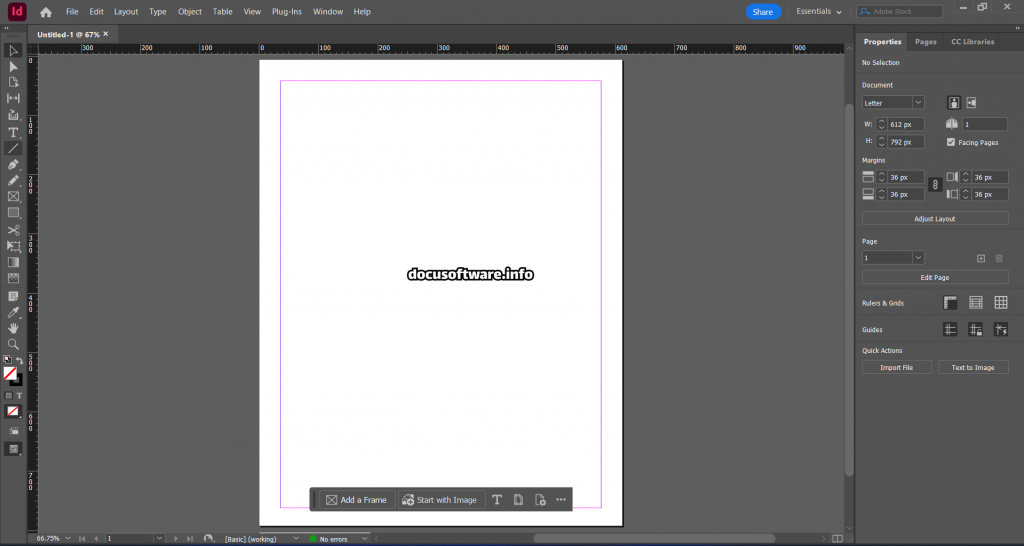Screen dimensions: 1024x546
Task: Select the Scissors tool
Action: tap(13, 230)
